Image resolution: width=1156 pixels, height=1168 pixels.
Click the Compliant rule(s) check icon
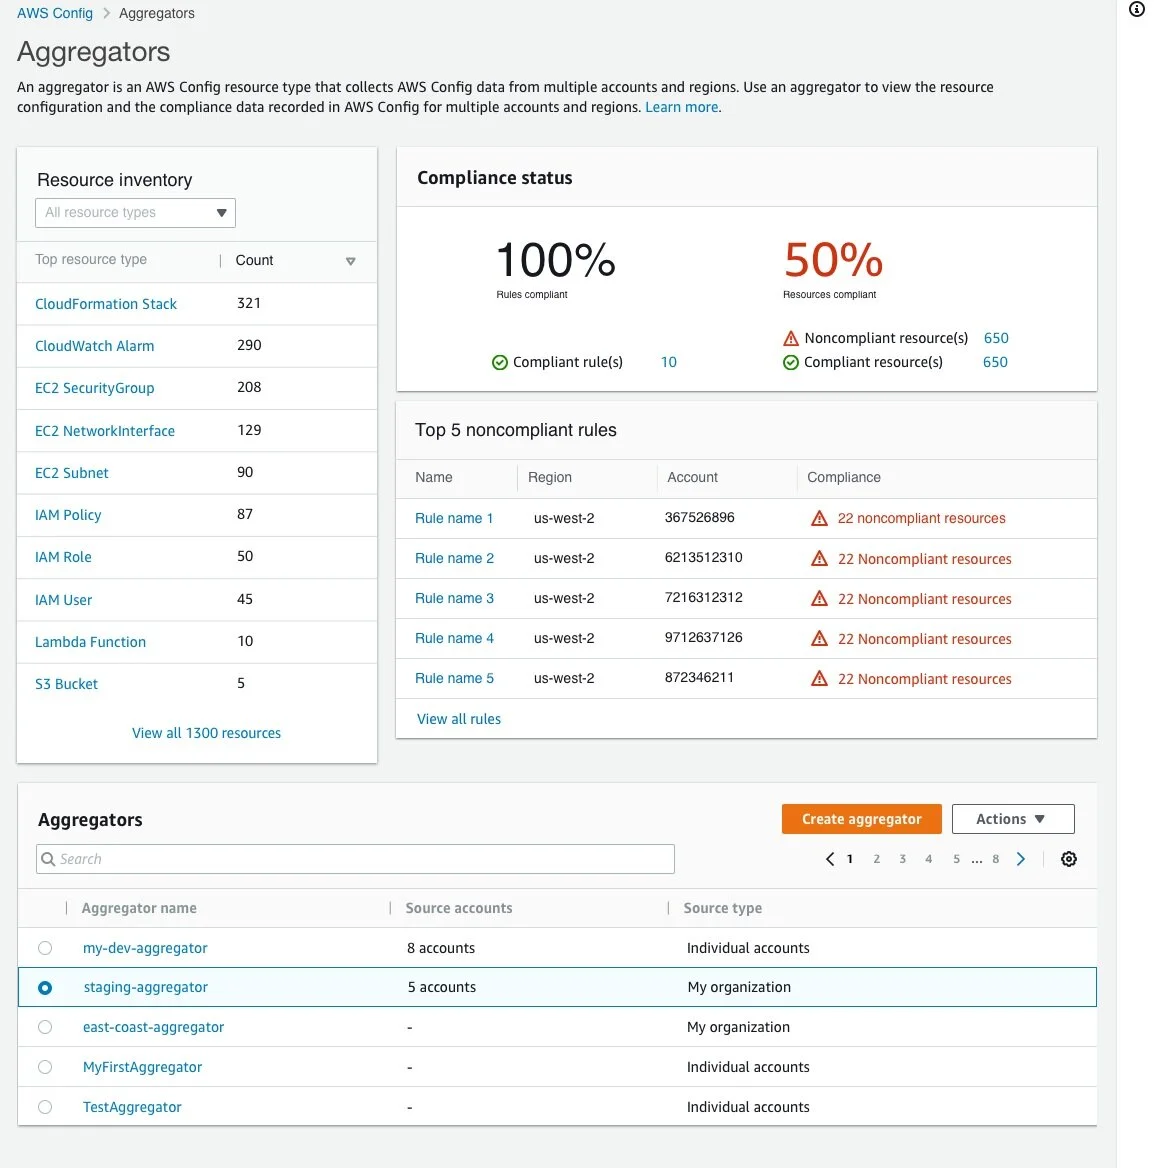tap(500, 362)
